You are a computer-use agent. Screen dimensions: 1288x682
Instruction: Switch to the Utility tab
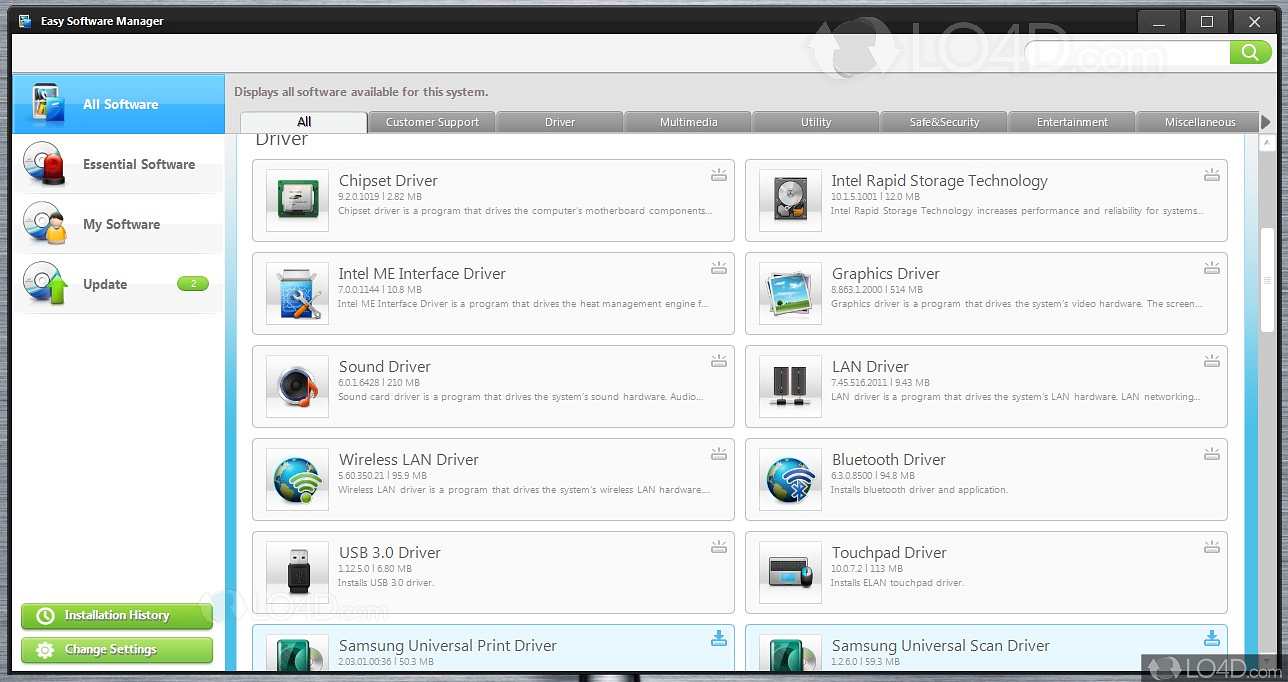click(816, 122)
